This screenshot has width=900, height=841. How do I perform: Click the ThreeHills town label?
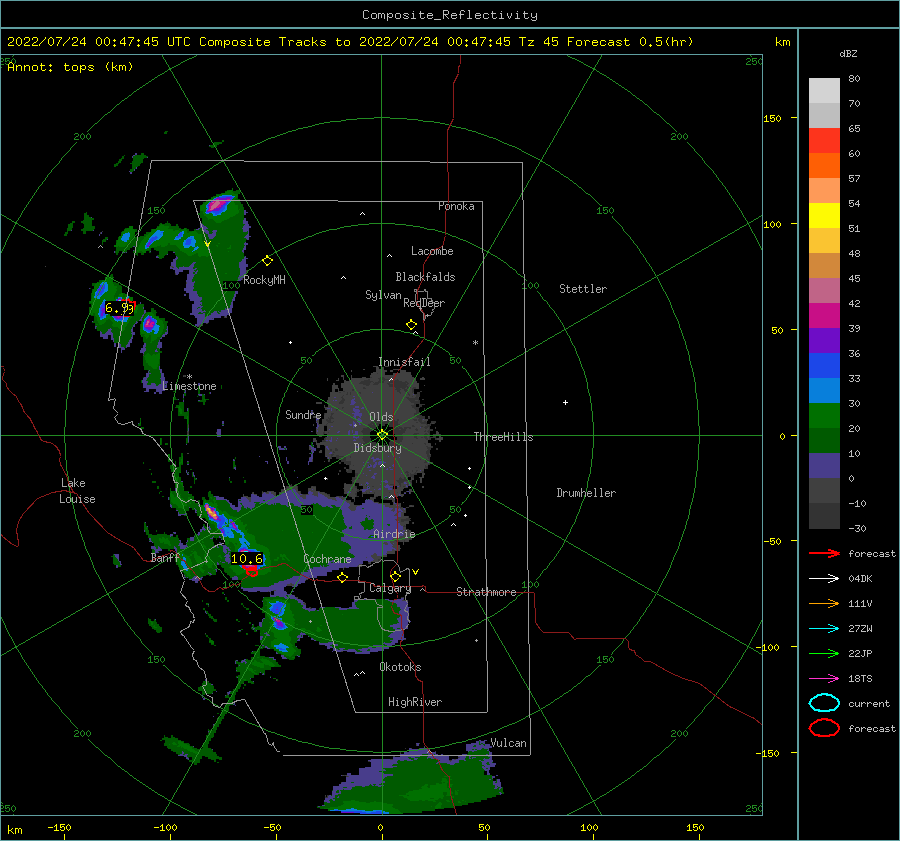click(503, 437)
